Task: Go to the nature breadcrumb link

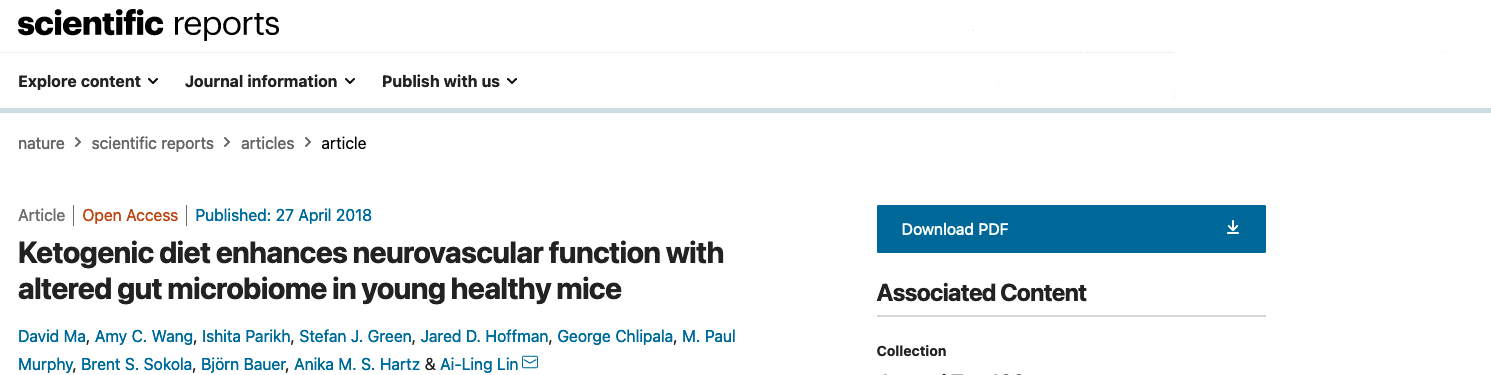Action: [41, 143]
